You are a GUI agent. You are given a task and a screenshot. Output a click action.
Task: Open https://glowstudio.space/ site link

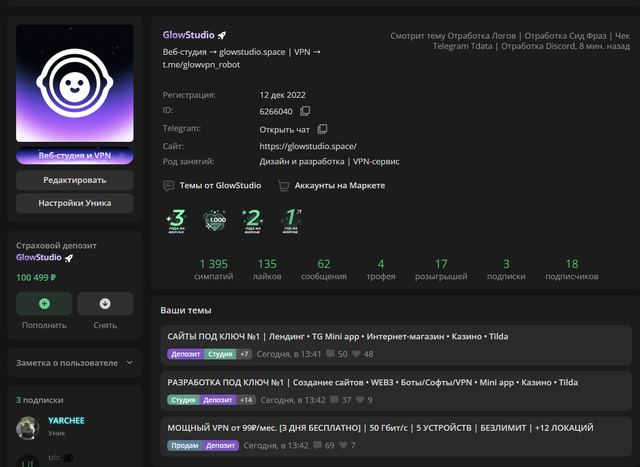click(x=308, y=146)
